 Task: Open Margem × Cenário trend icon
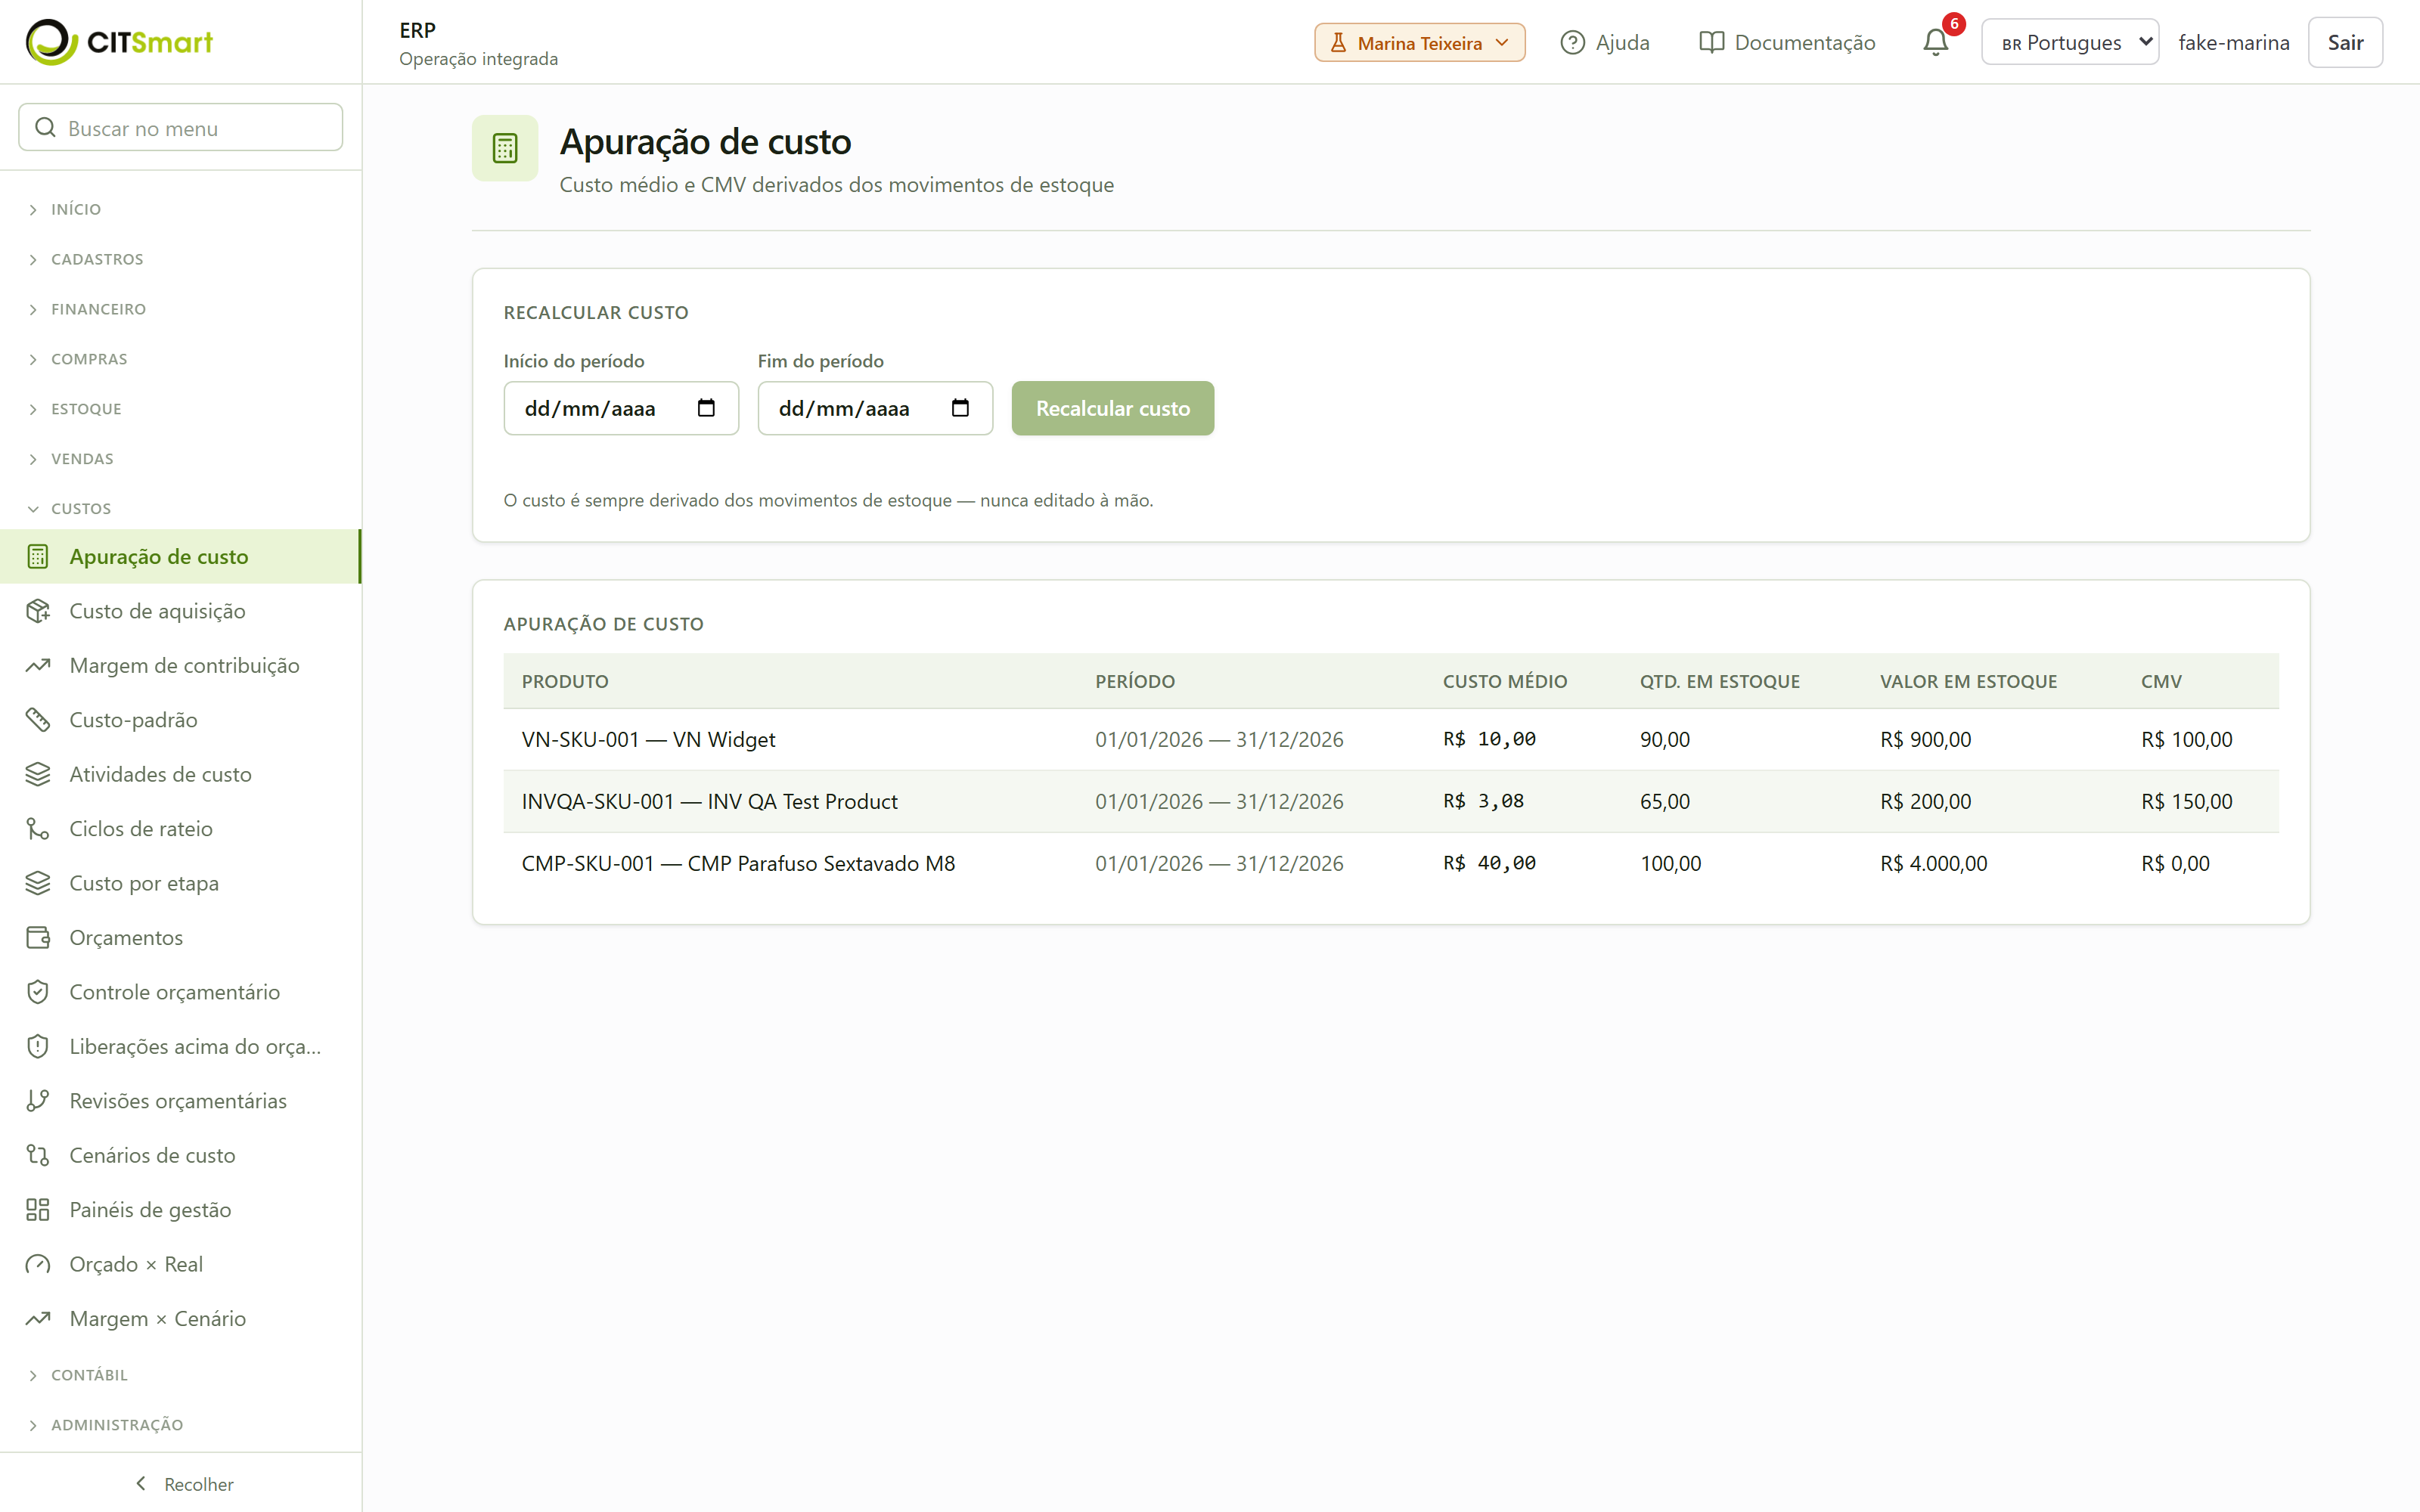[x=38, y=1318]
